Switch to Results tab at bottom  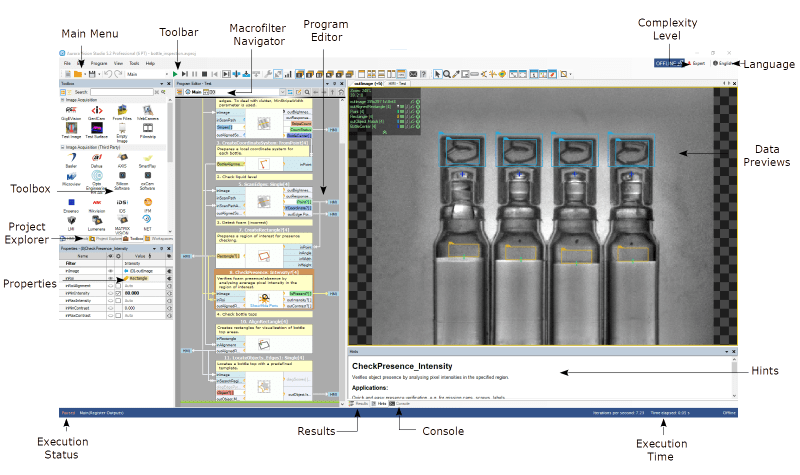359,404
